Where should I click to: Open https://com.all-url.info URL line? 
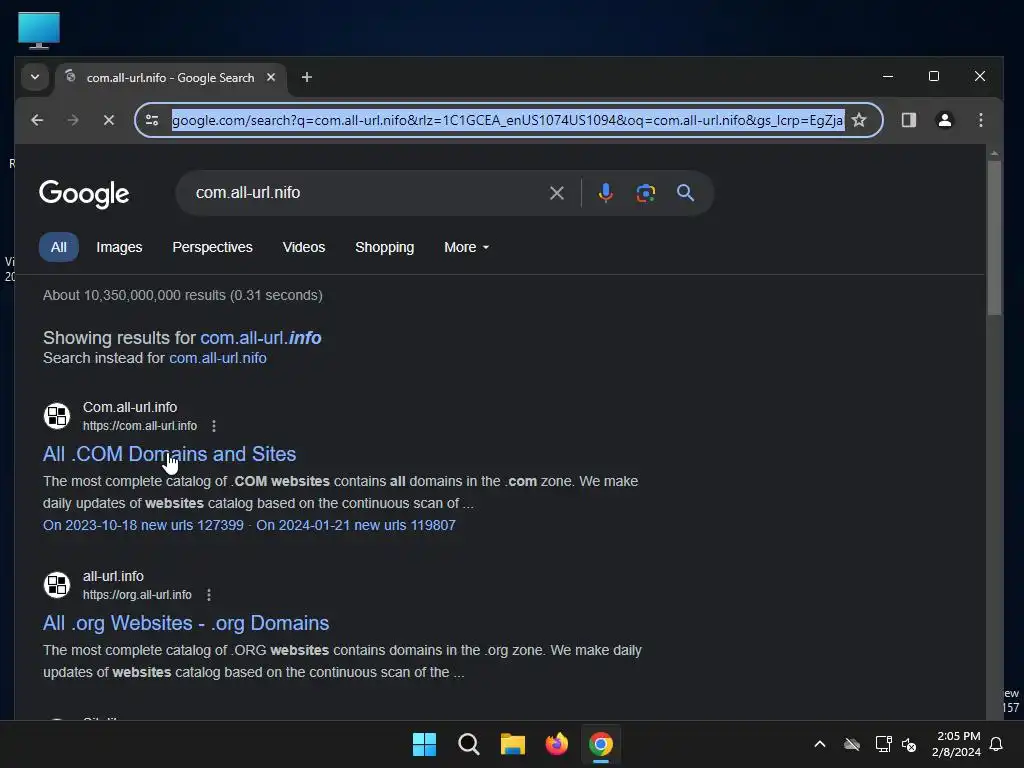click(x=140, y=426)
